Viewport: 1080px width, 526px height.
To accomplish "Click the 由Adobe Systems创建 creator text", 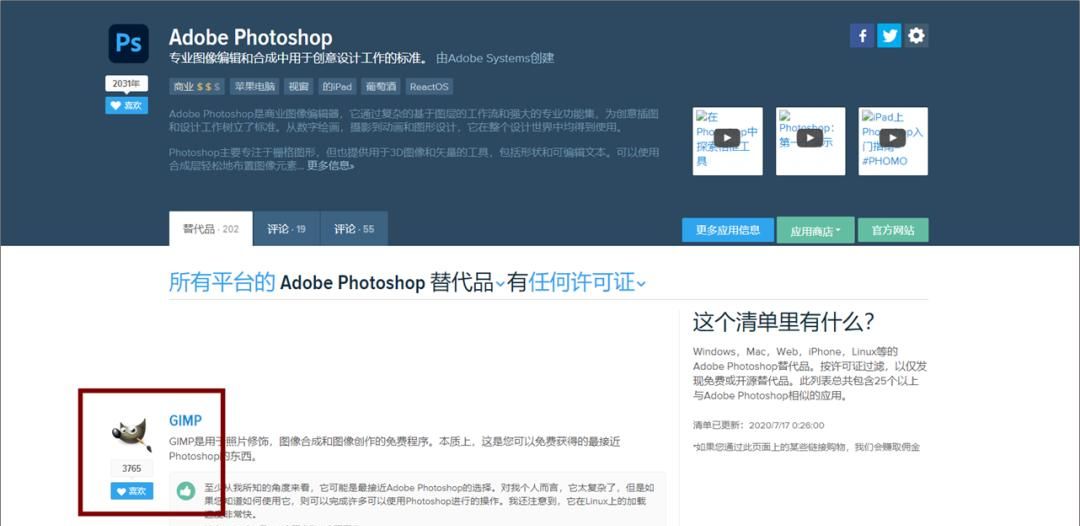I will pyautogui.click(x=495, y=59).
